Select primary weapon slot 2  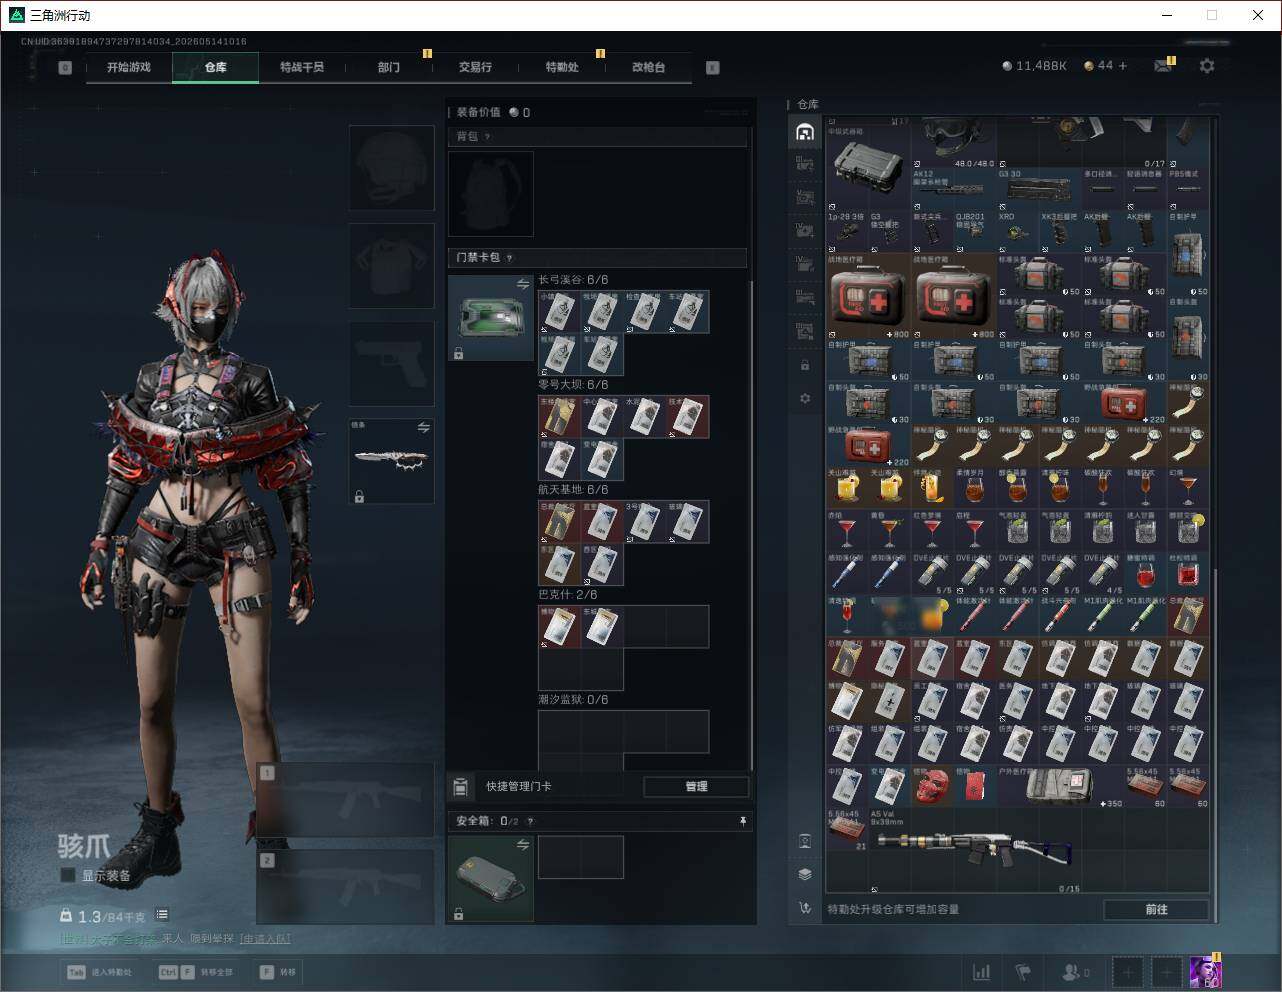[346, 887]
